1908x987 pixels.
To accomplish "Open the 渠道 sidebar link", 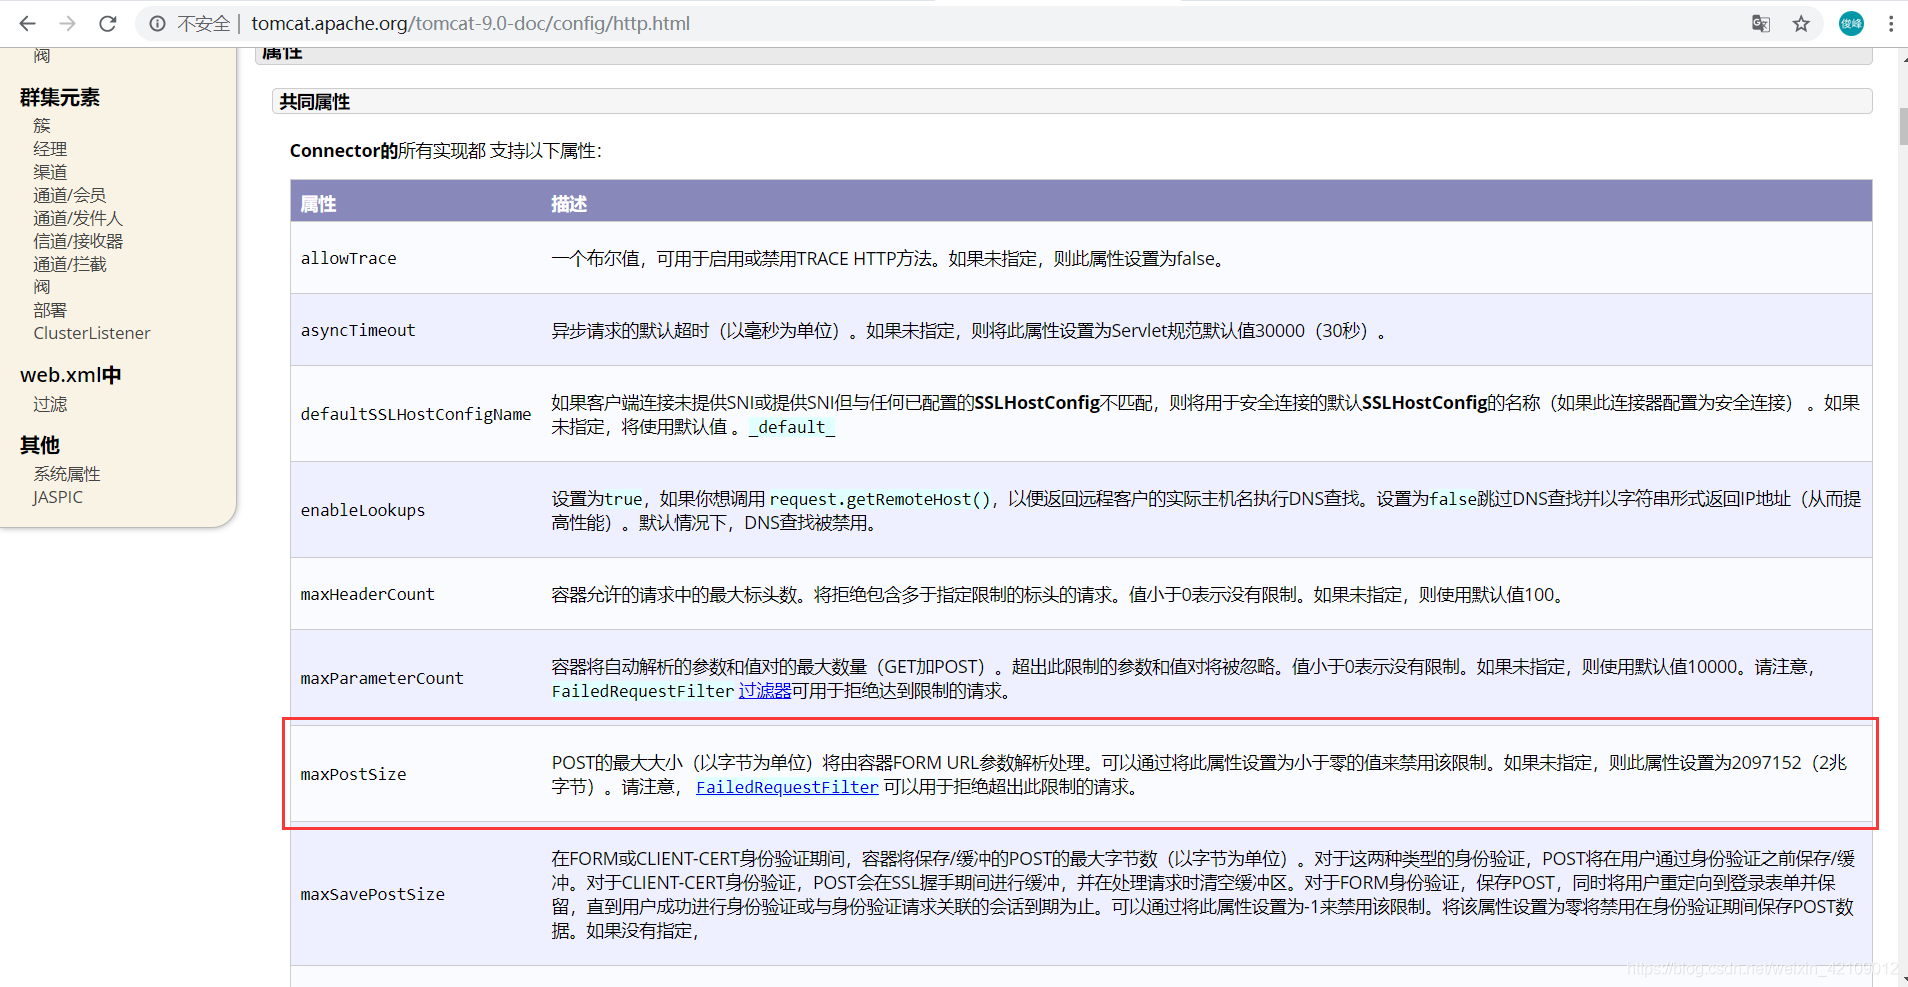I will pos(50,172).
